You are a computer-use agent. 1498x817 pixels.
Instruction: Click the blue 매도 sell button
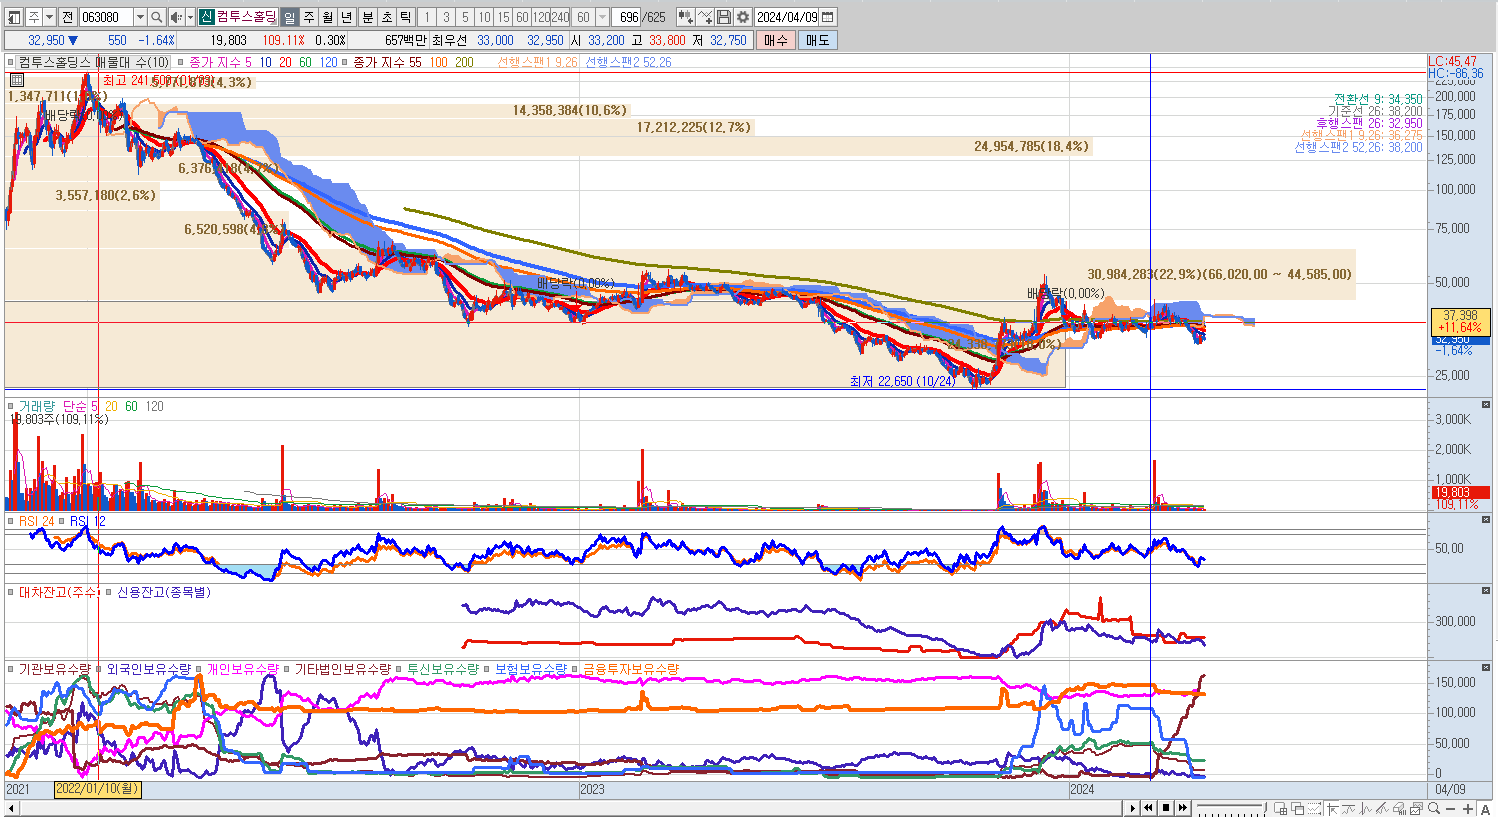pyautogui.click(x=817, y=40)
